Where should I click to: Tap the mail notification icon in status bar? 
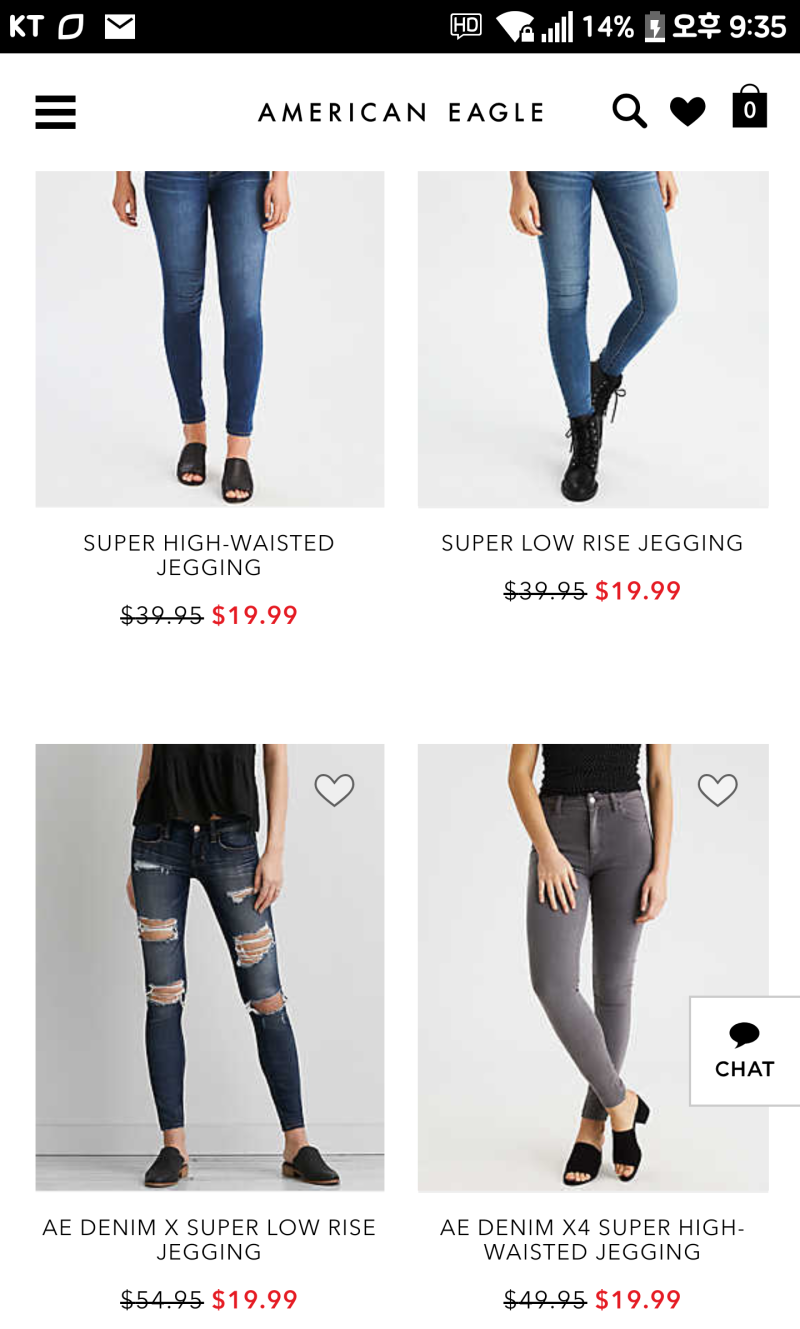120,27
